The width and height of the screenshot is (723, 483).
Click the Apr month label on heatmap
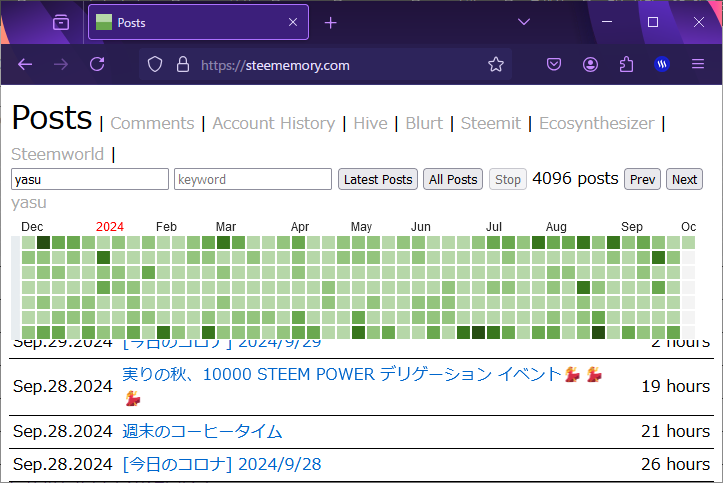pos(300,227)
